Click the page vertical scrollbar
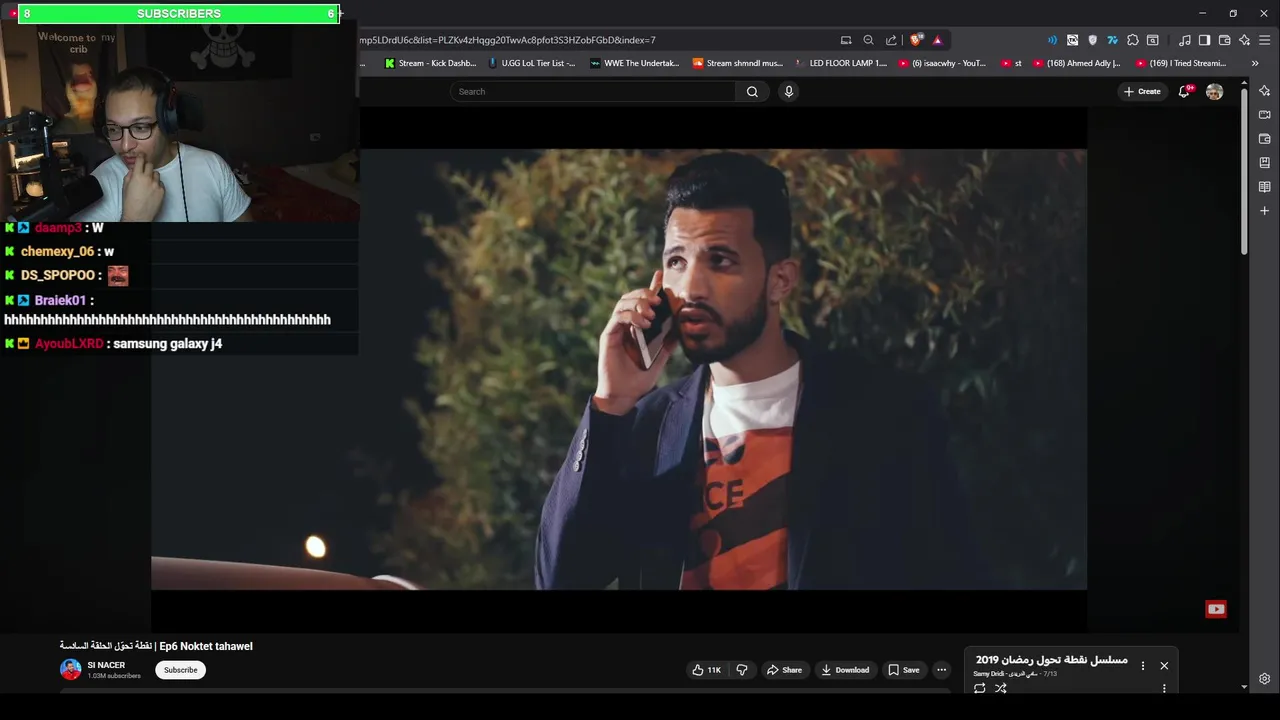The image size is (1280, 720). [x=1244, y=170]
